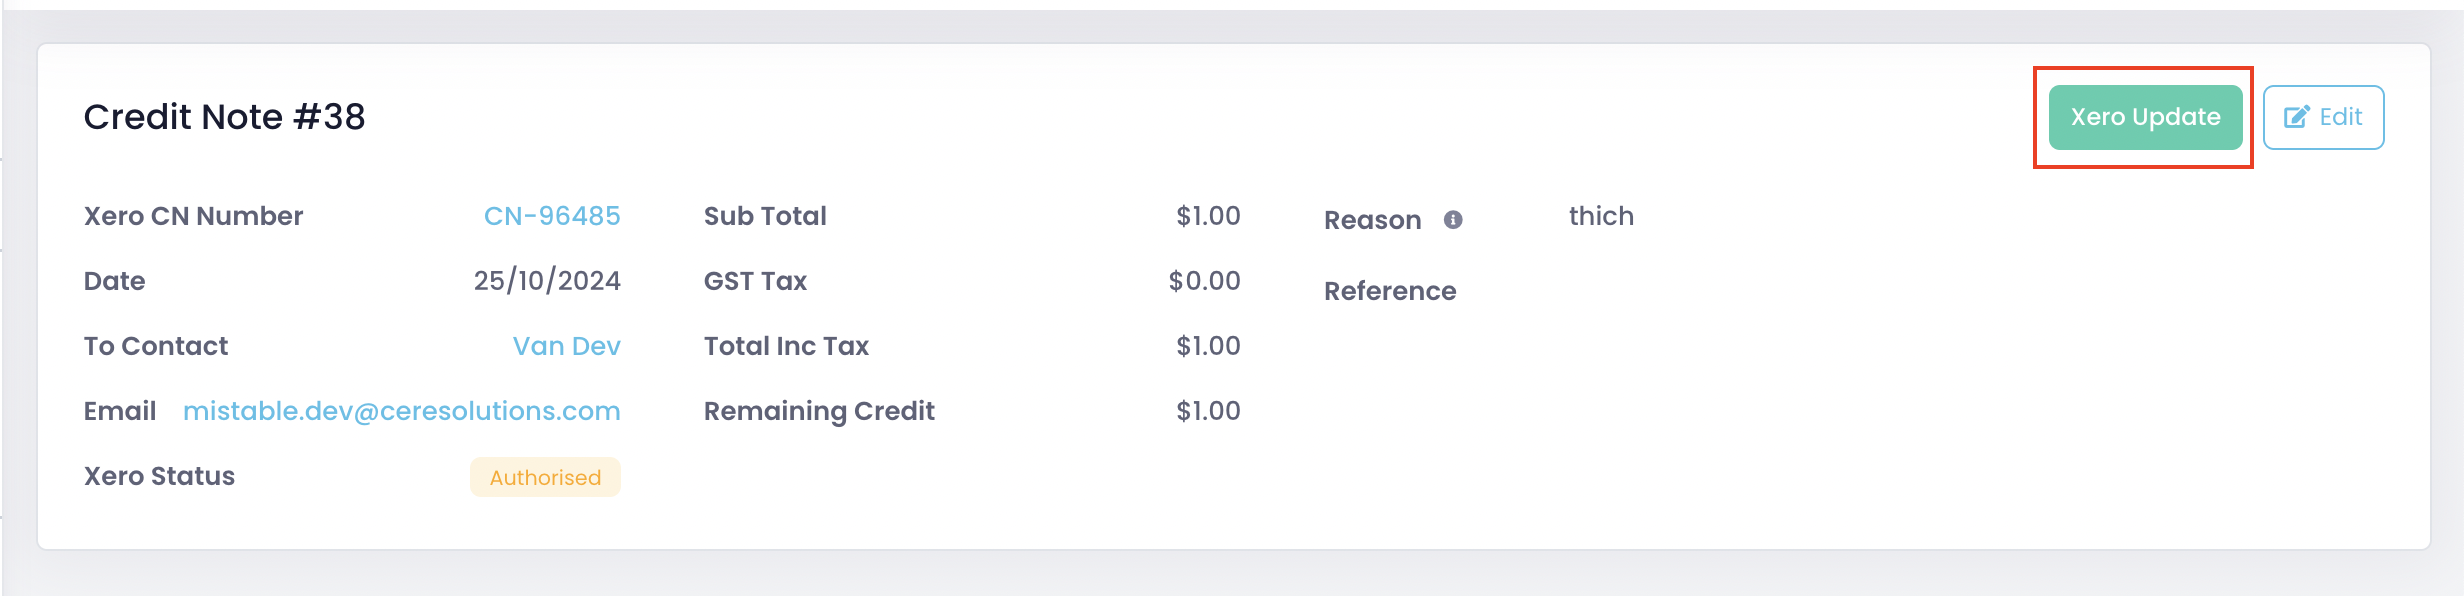Click the Sub Total amount $1.00
The width and height of the screenshot is (2464, 596).
point(1208,216)
